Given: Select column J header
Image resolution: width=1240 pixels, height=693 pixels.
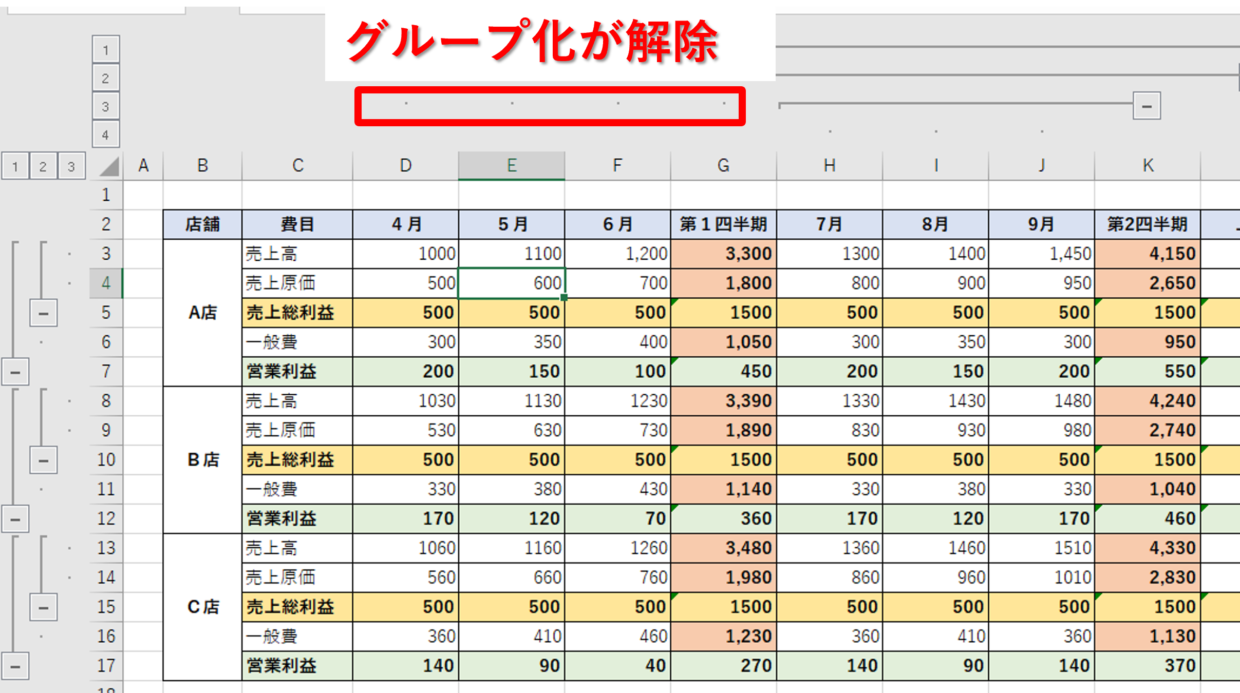Looking at the screenshot, I should tap(1041, 166).
